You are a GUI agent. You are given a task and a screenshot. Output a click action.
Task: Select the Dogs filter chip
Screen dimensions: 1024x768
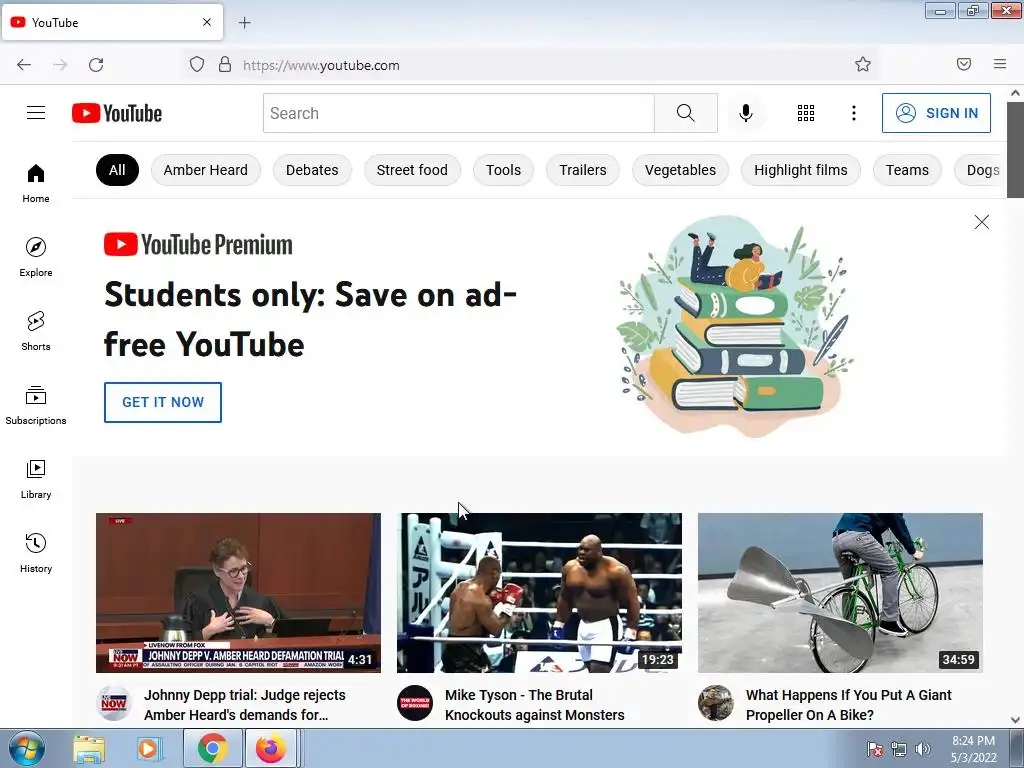pos(981,170)
